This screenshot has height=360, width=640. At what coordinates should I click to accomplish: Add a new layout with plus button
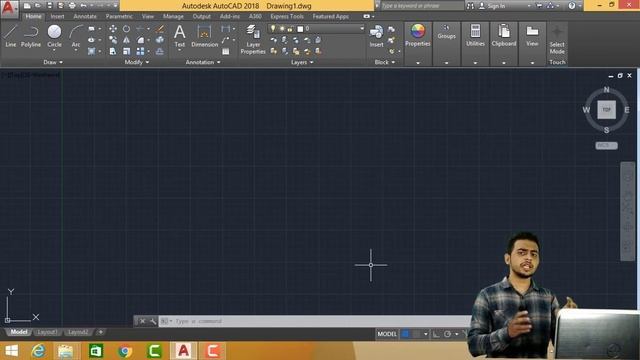tap(100, 332)
